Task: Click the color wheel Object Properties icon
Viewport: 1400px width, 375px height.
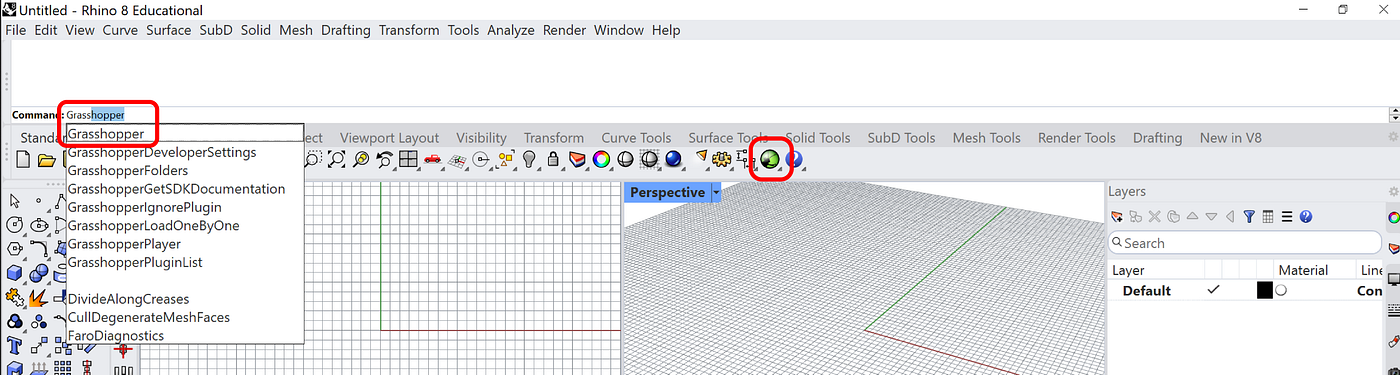Action: pyautogui.click(x=601, y=159)
